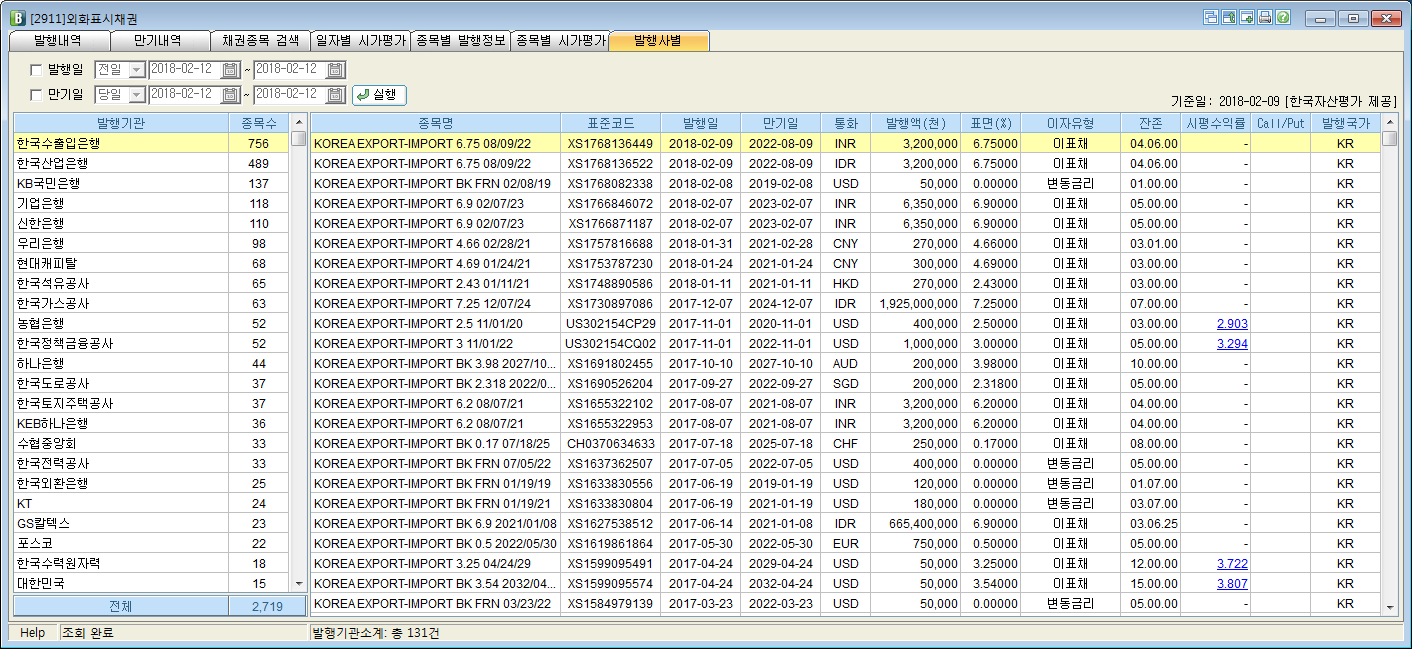Sort by 표준코드 column header
The width and height of the screenshot is (1412, 649).
point(610,123)
